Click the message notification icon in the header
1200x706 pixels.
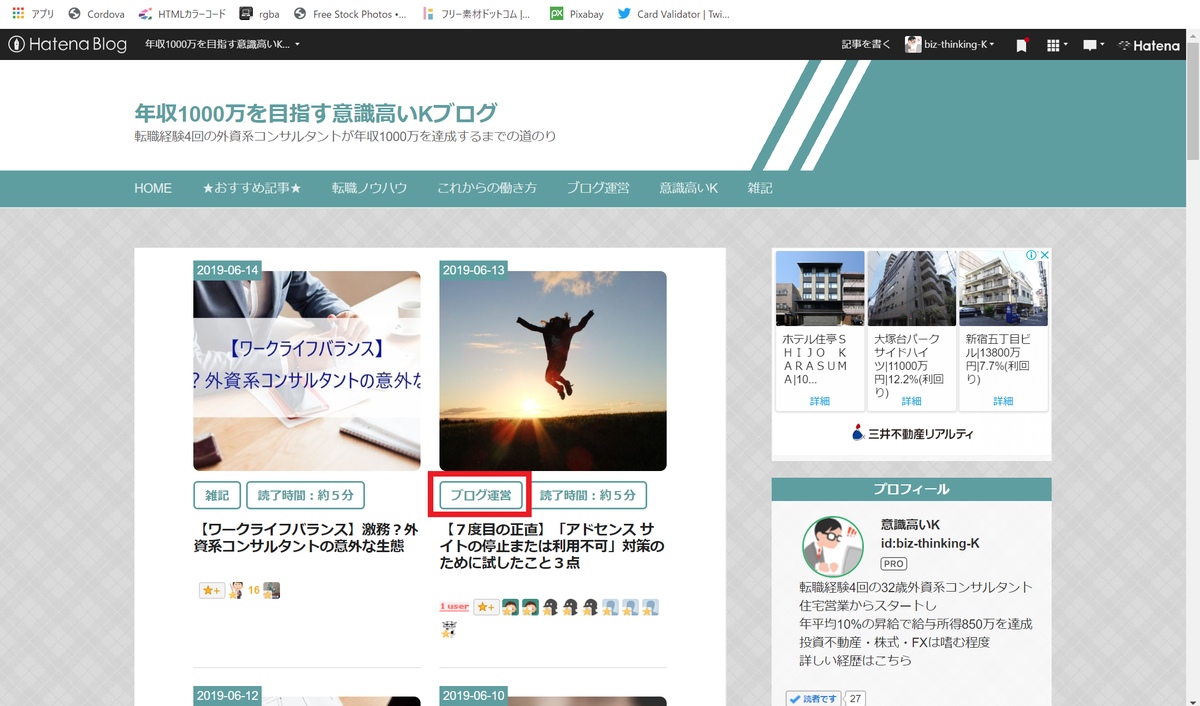(x=1089, y=44)
